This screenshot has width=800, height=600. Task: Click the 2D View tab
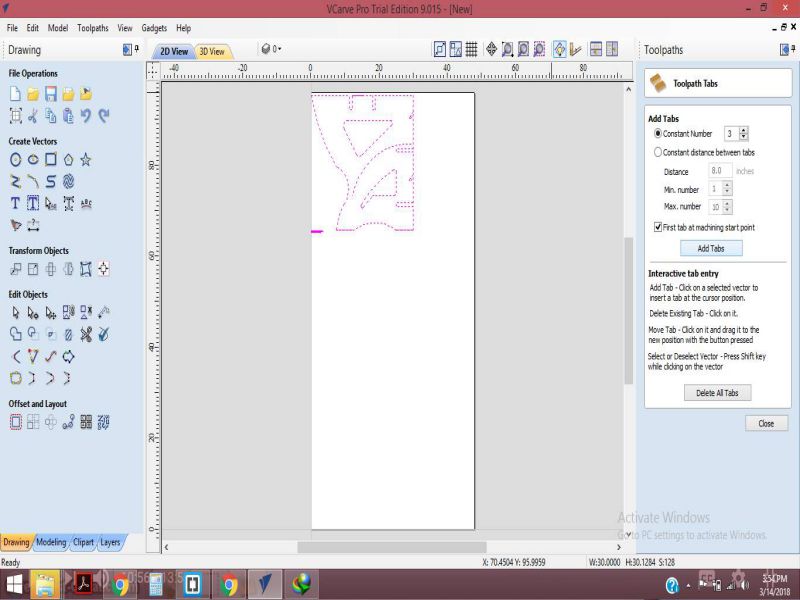pos(174,51)
